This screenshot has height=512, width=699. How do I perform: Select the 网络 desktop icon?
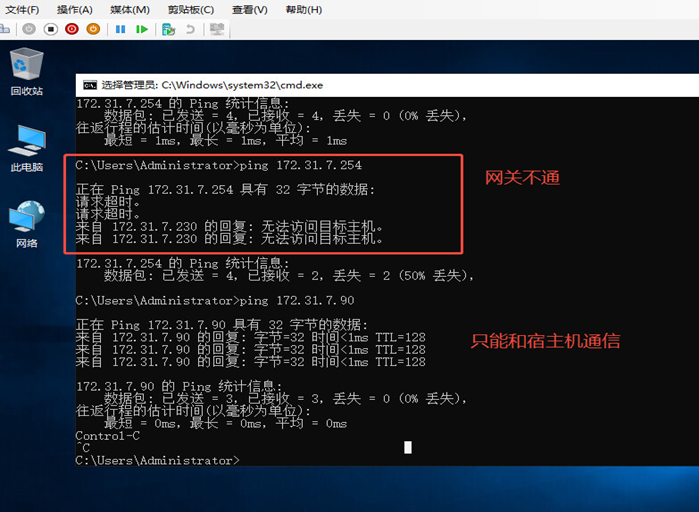point(26,224)
